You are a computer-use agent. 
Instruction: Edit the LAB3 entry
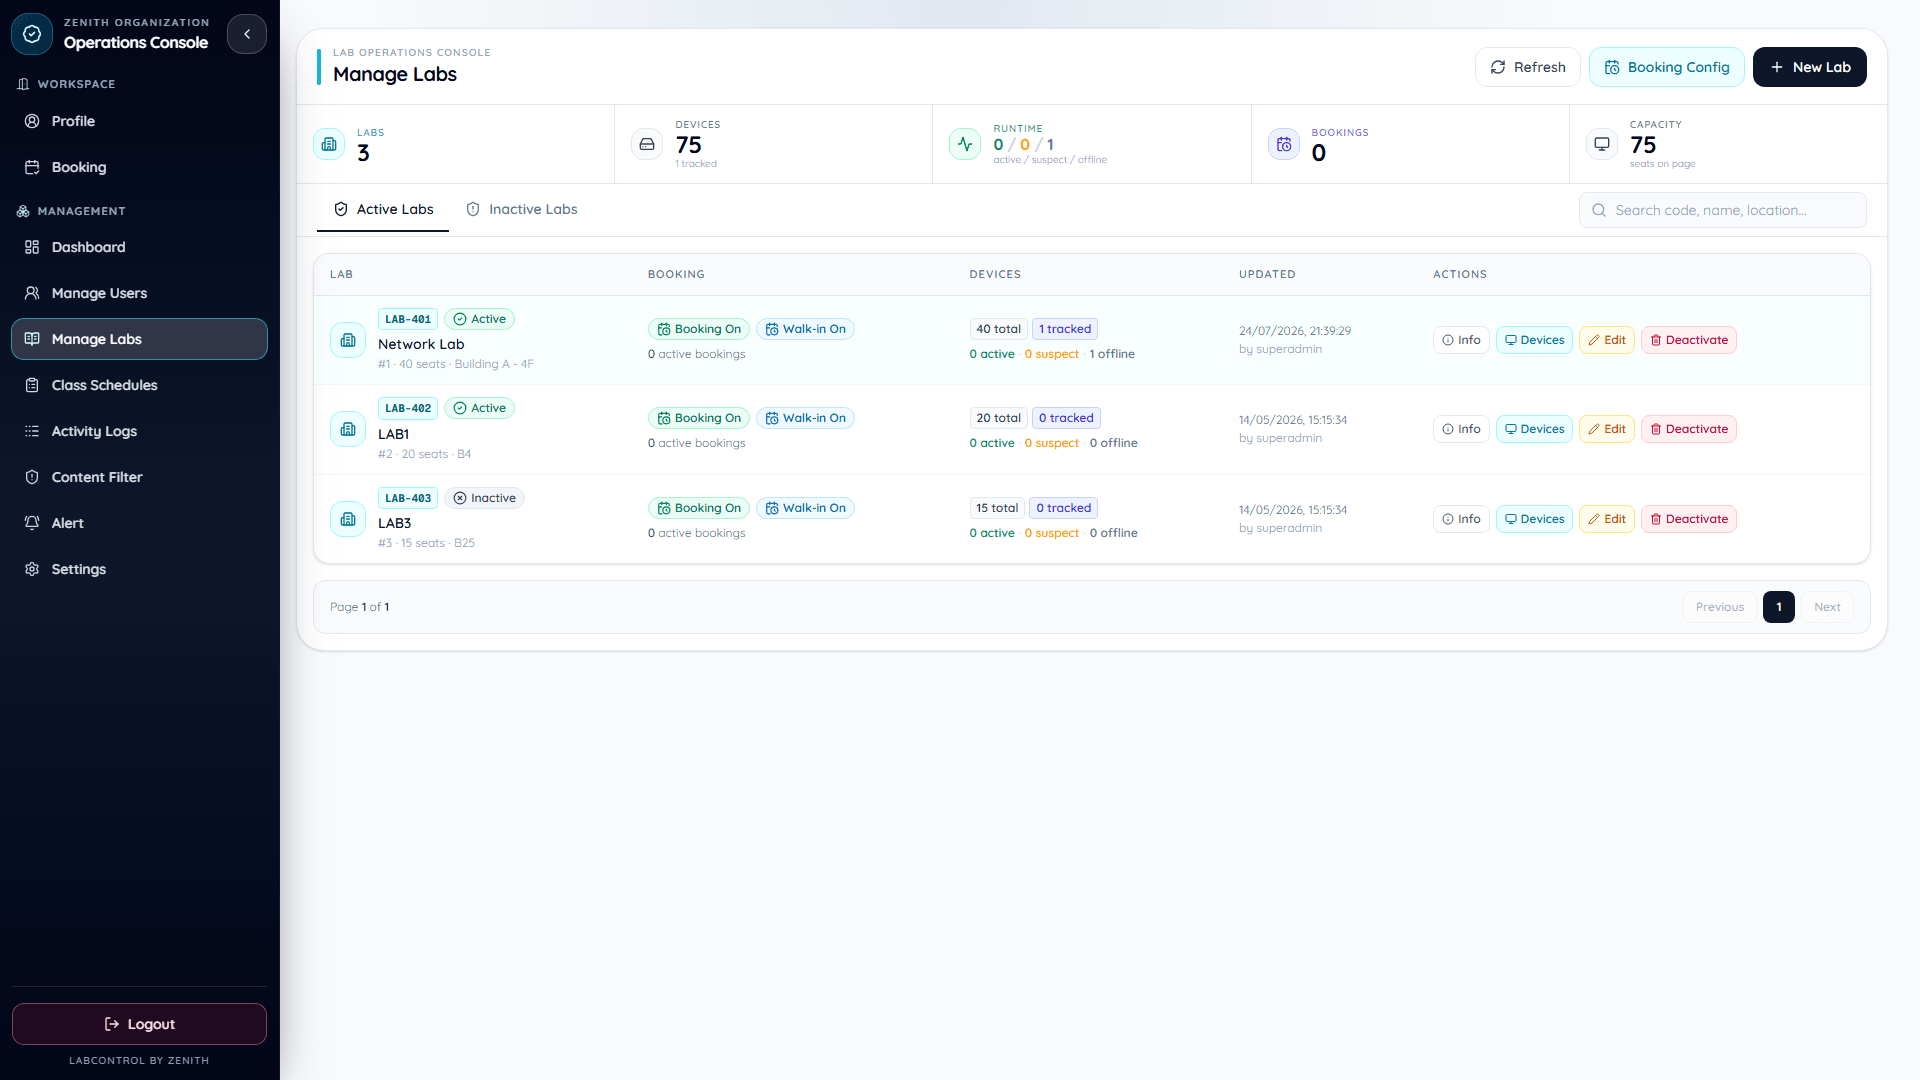(x=1606, y=519)
